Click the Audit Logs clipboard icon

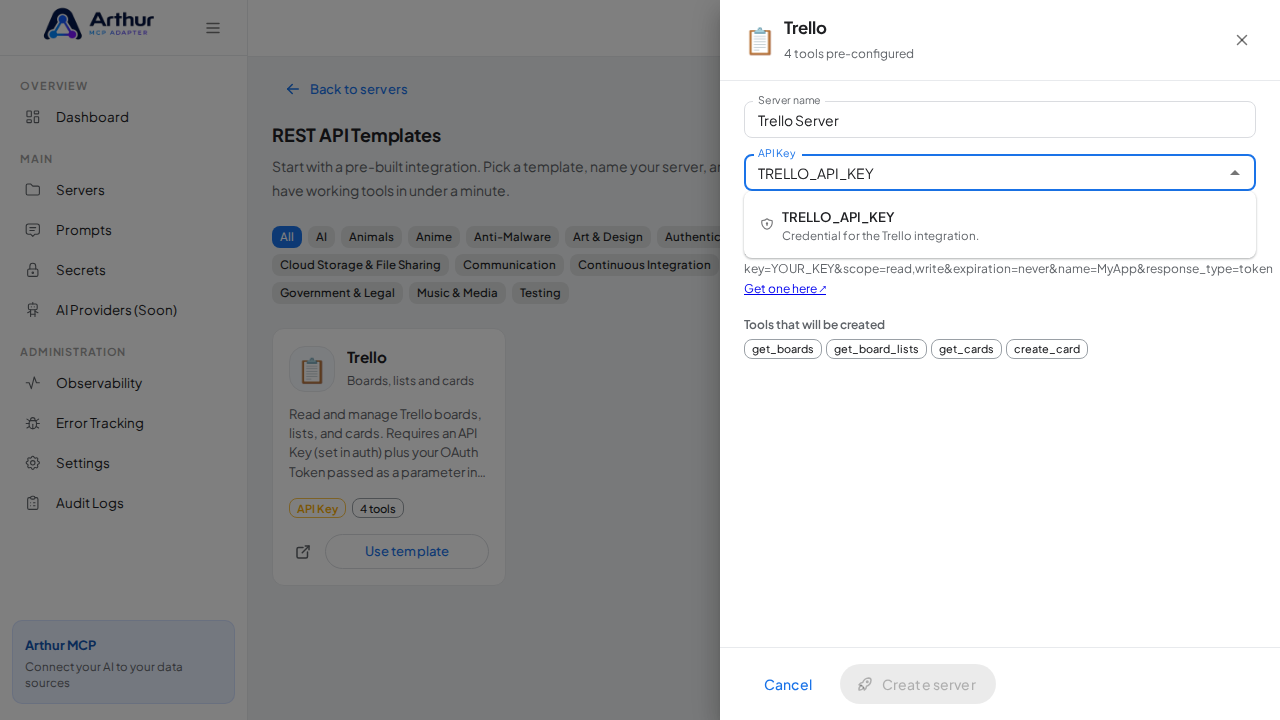(x=33, y=503)
